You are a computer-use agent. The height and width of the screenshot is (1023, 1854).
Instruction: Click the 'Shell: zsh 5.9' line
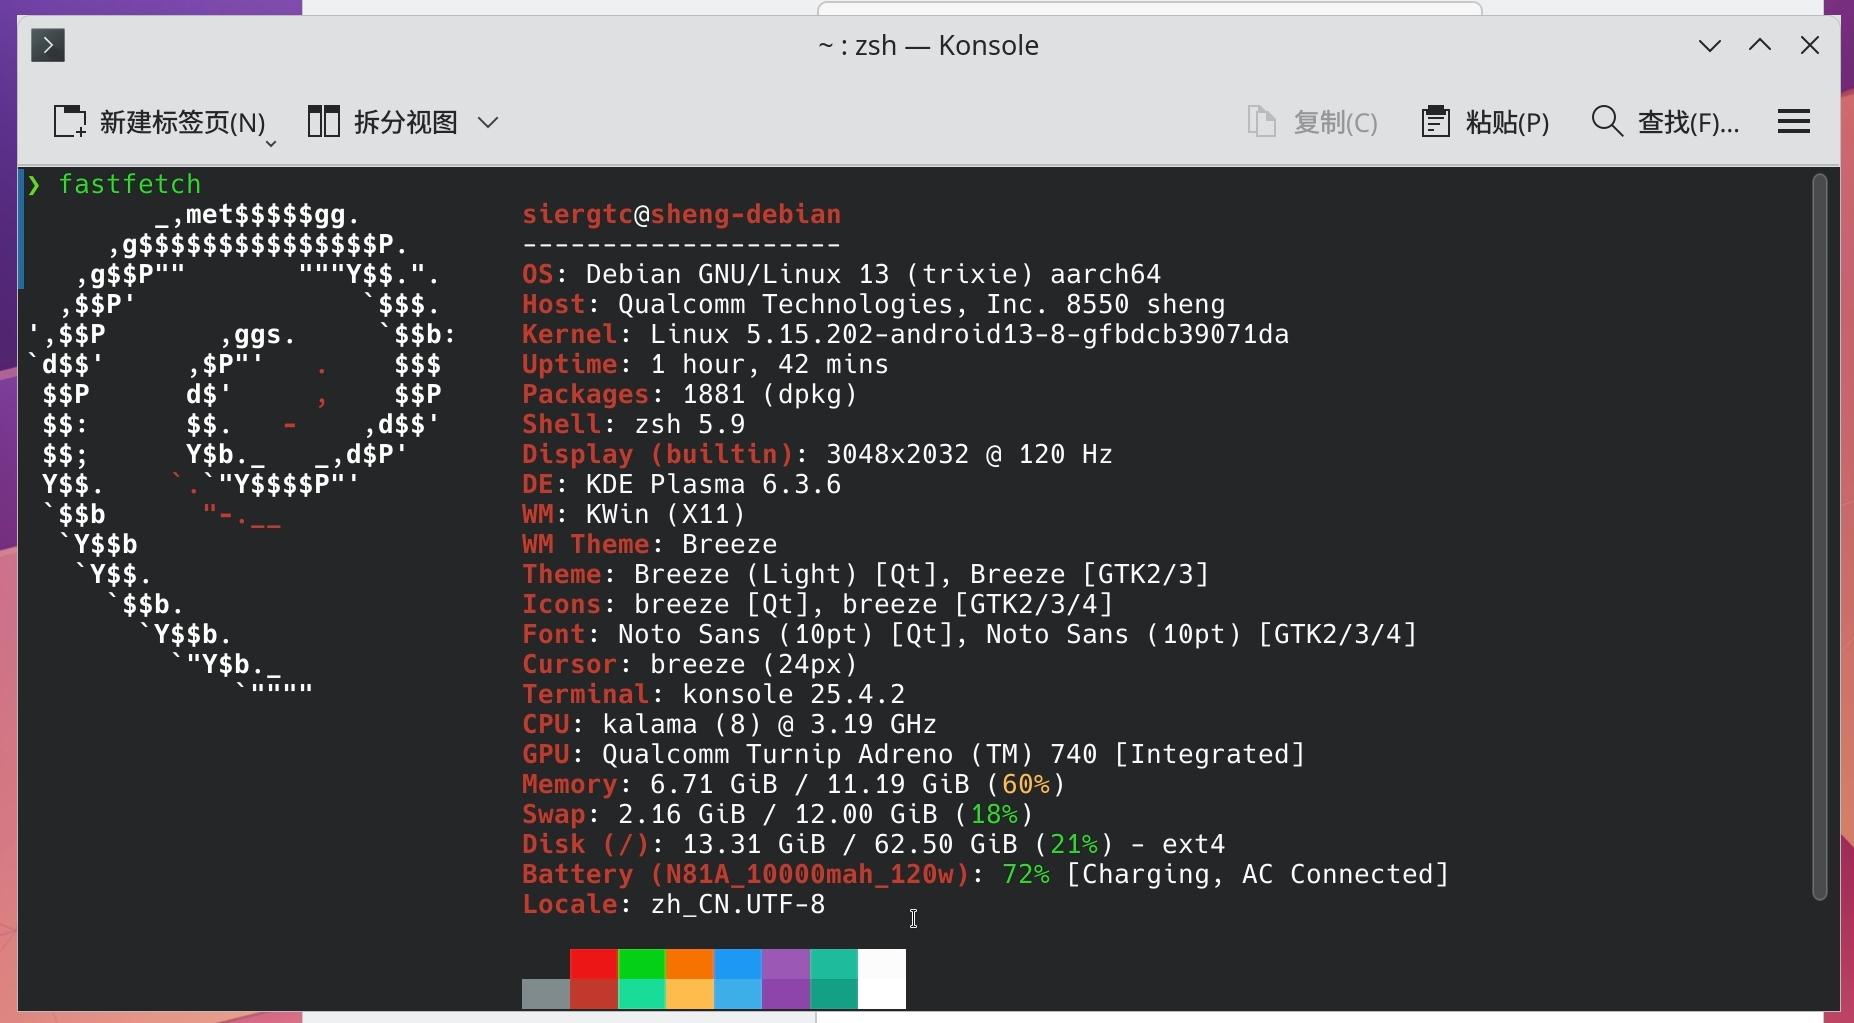coord(634,424)
